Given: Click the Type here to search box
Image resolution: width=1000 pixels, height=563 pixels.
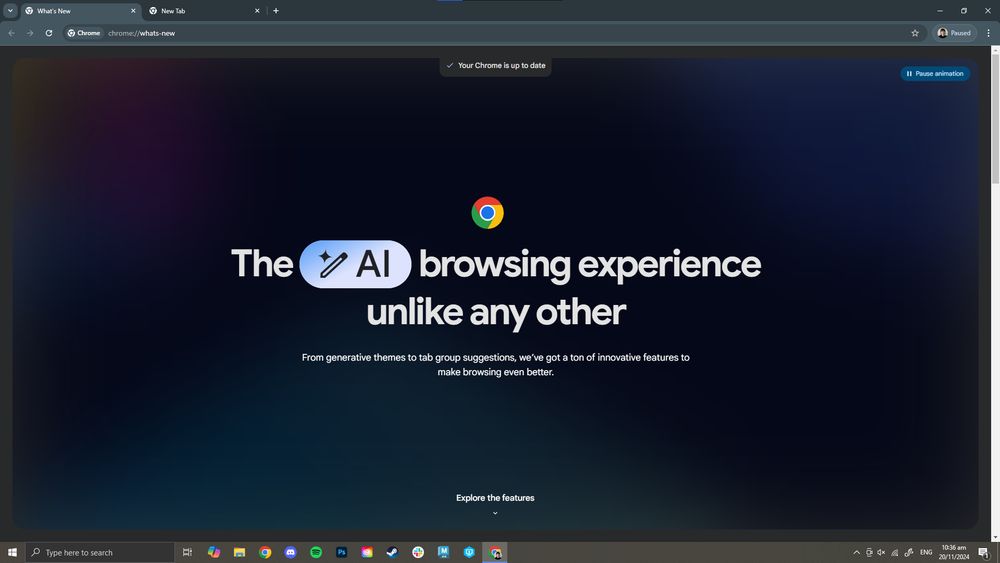Looking at the screenshot, I should tap(100, 552).
